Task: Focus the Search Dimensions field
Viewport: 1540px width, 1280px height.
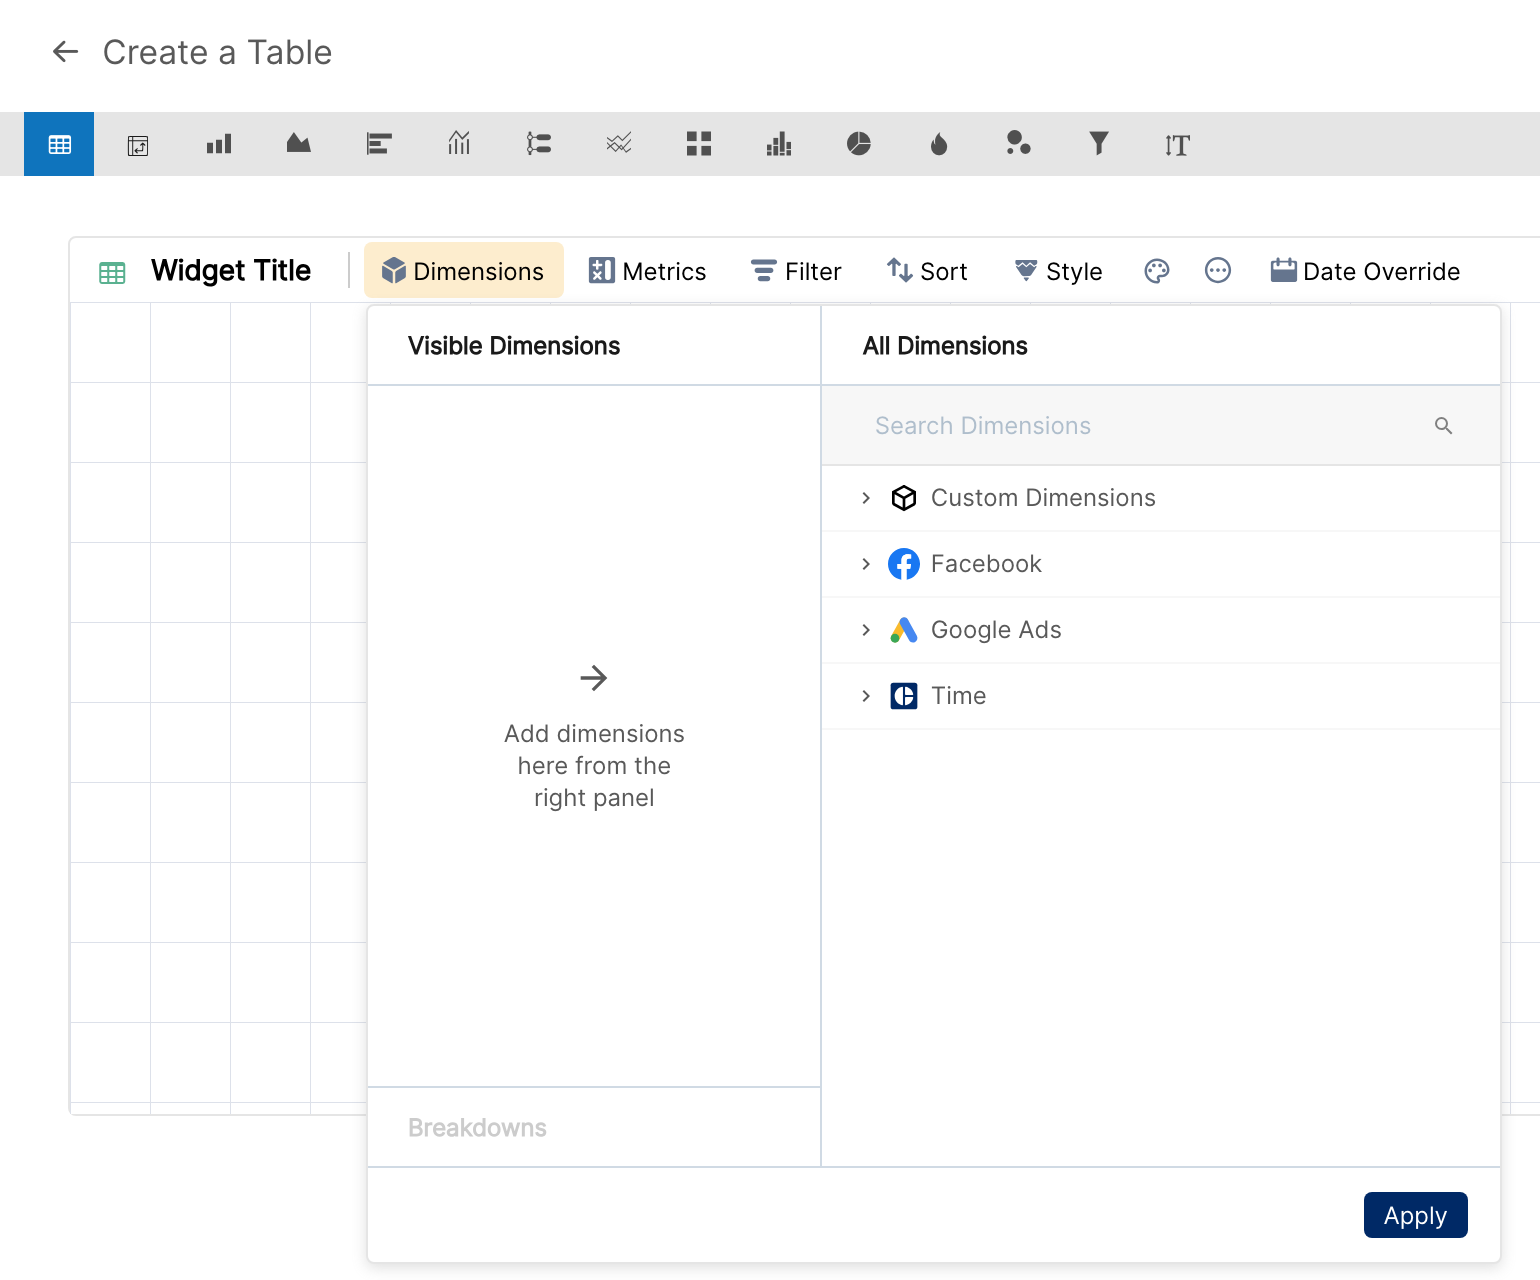Action: coord(1161,426)
